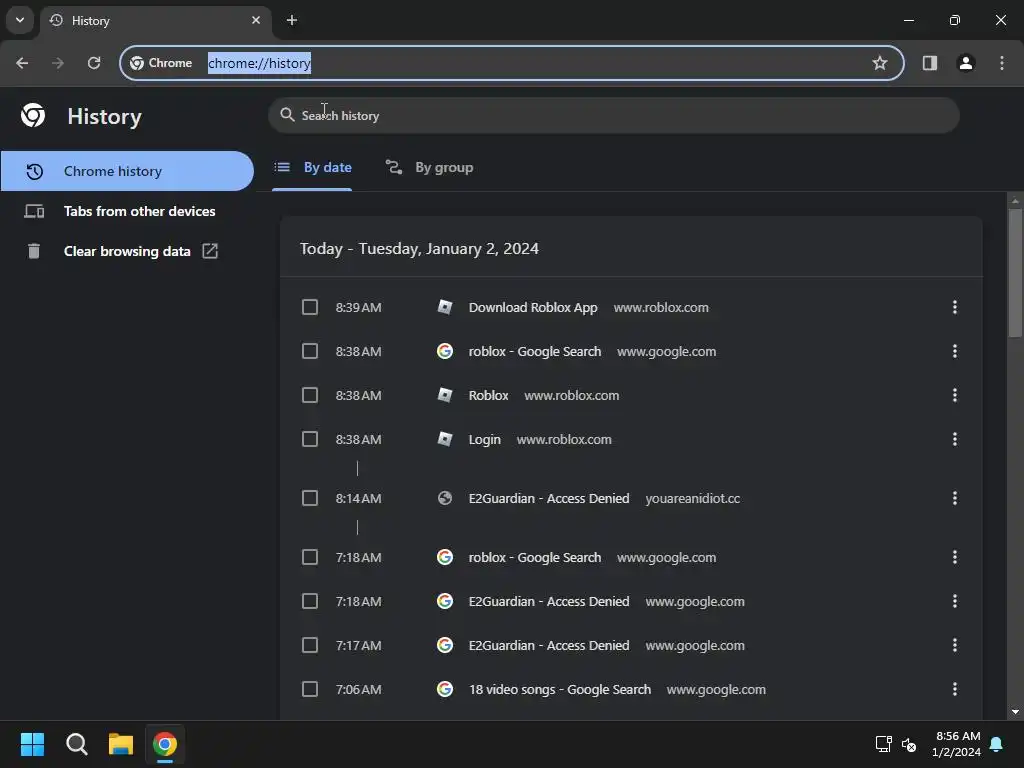Open the profile avatar icon
The image size is (1024, 768).
[x=966, y=63]
